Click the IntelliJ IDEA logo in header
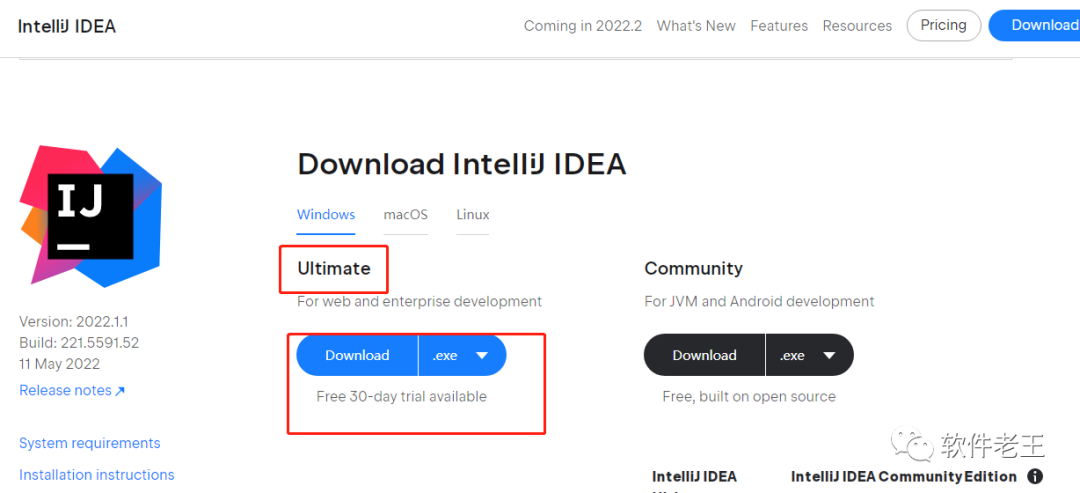Screen dimensions: 1080x493 pos(67,26)
